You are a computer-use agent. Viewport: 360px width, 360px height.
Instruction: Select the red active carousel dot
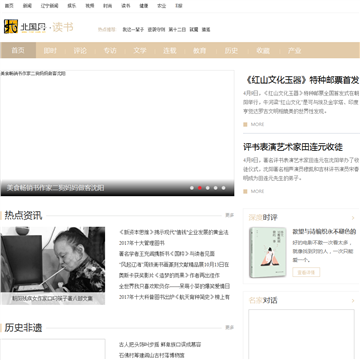pyautogui.click(x=200, y=188)
